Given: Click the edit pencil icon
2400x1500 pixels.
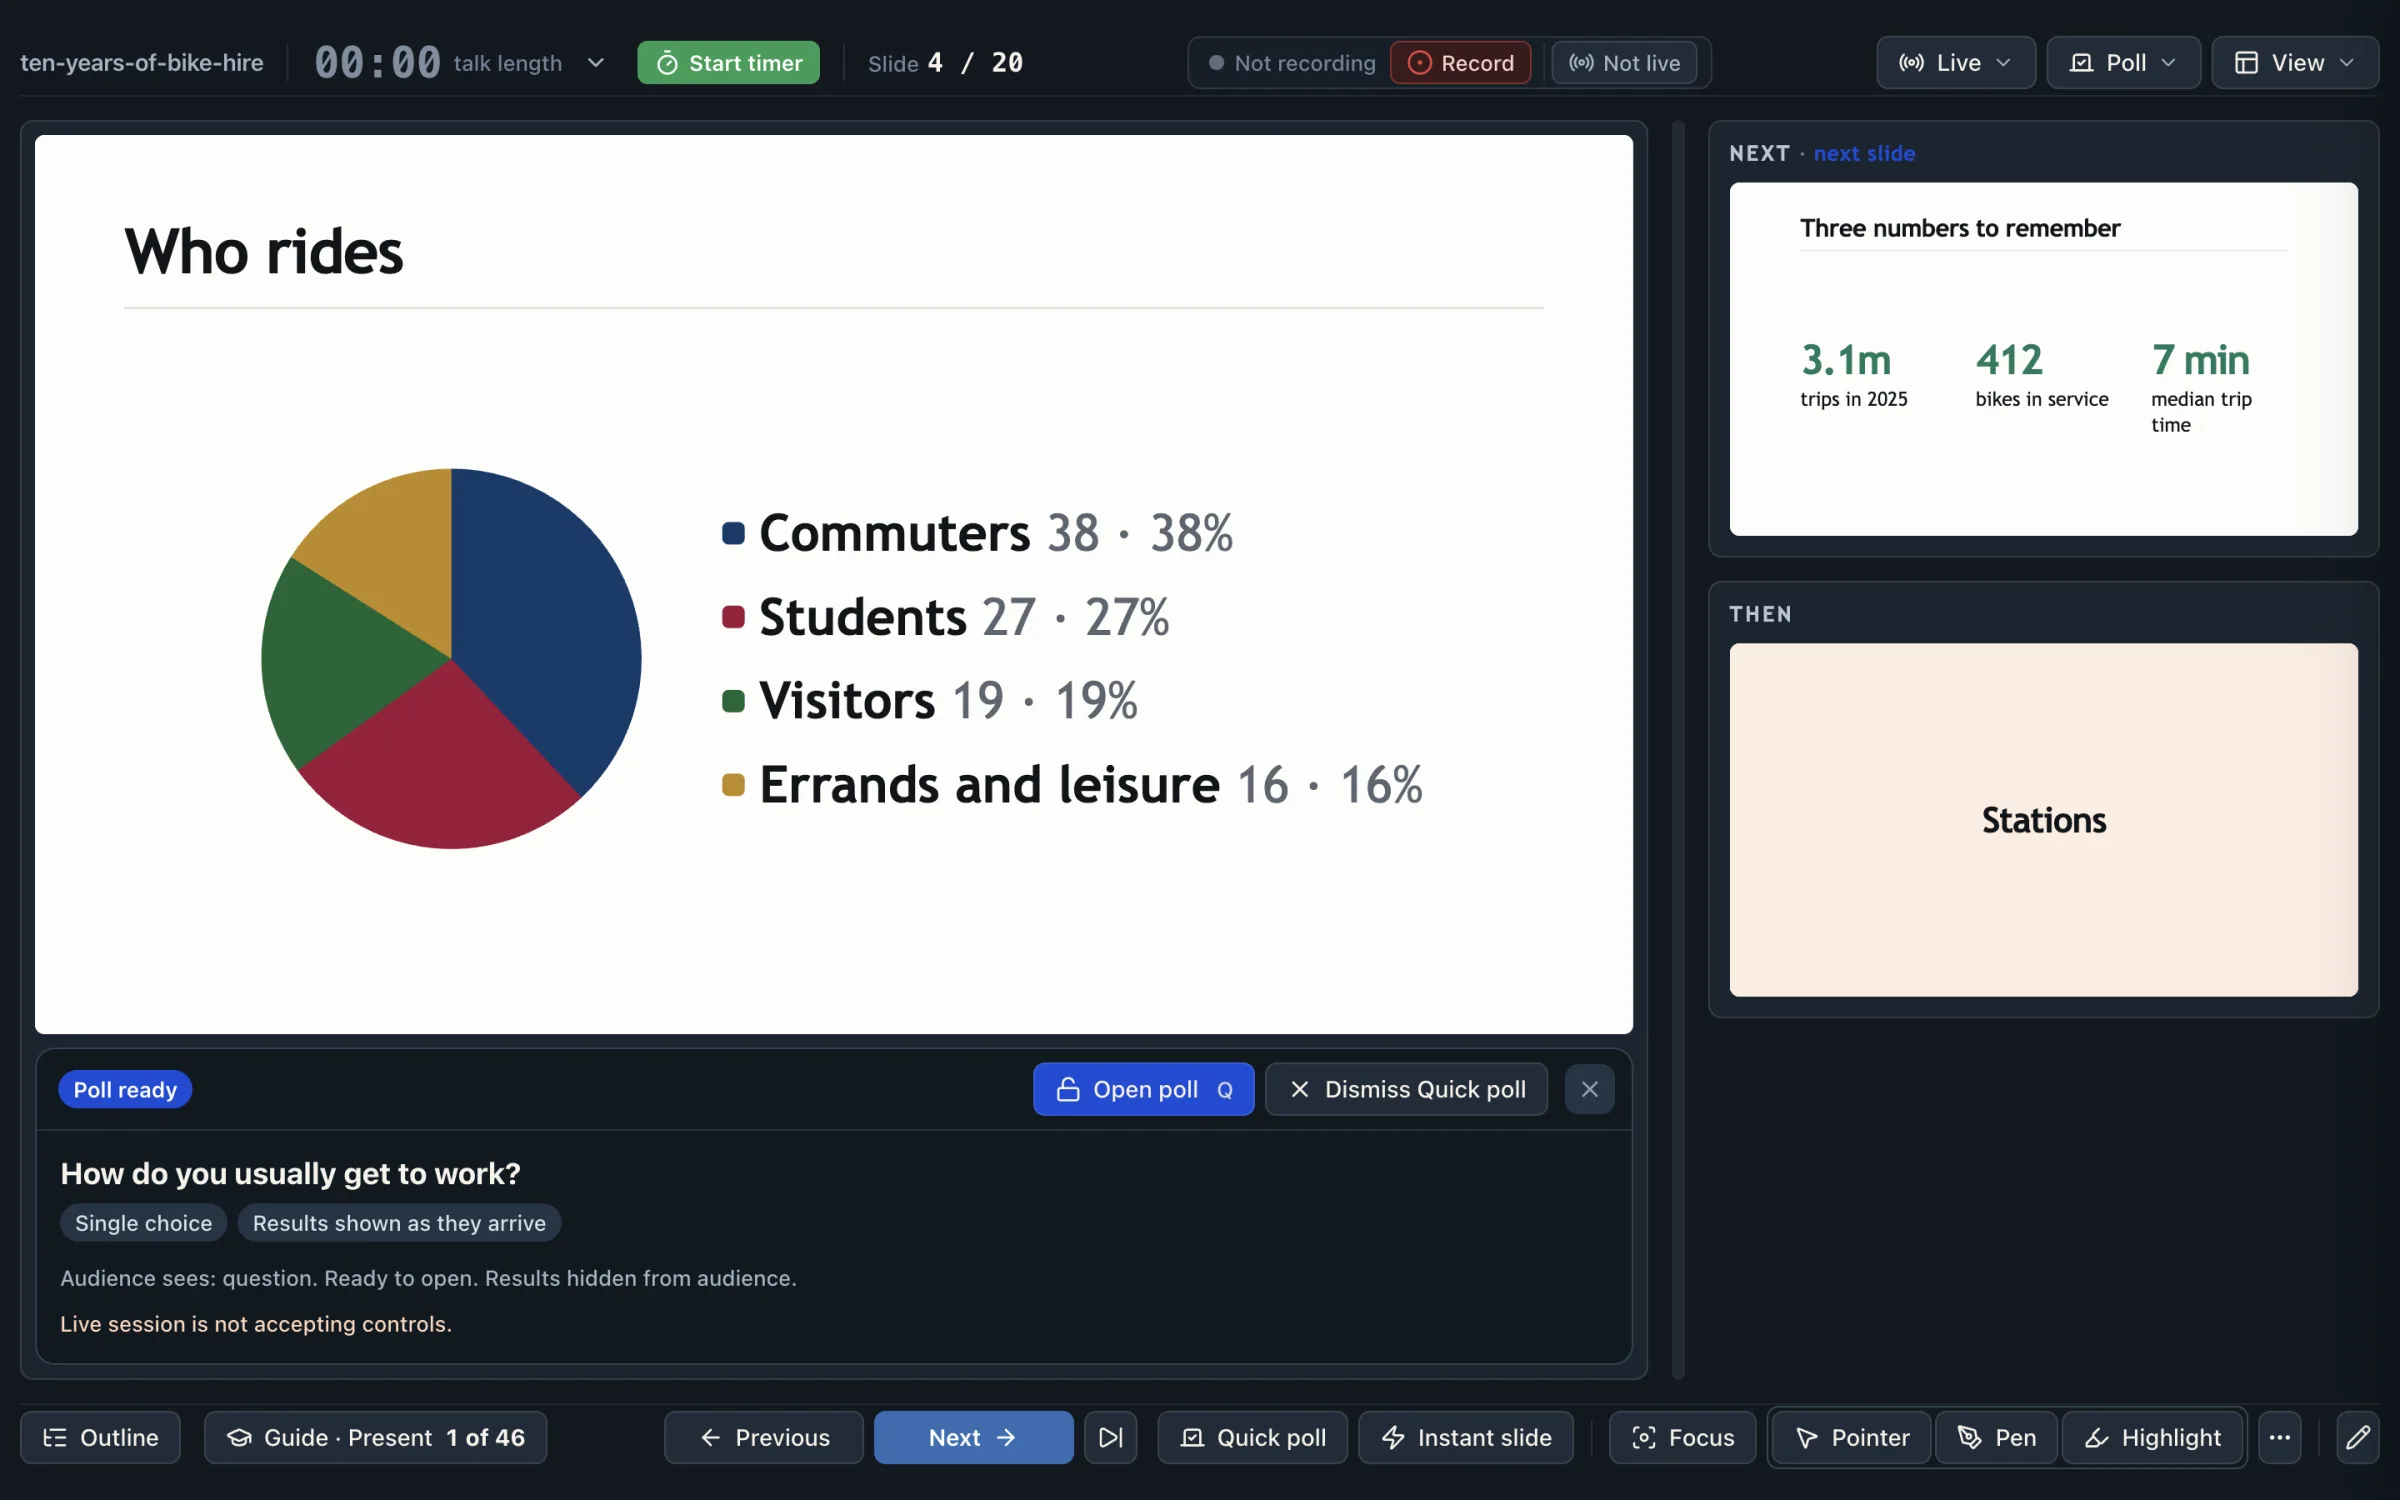Looking at the screenshot, I should (x=2357, y=1437).
